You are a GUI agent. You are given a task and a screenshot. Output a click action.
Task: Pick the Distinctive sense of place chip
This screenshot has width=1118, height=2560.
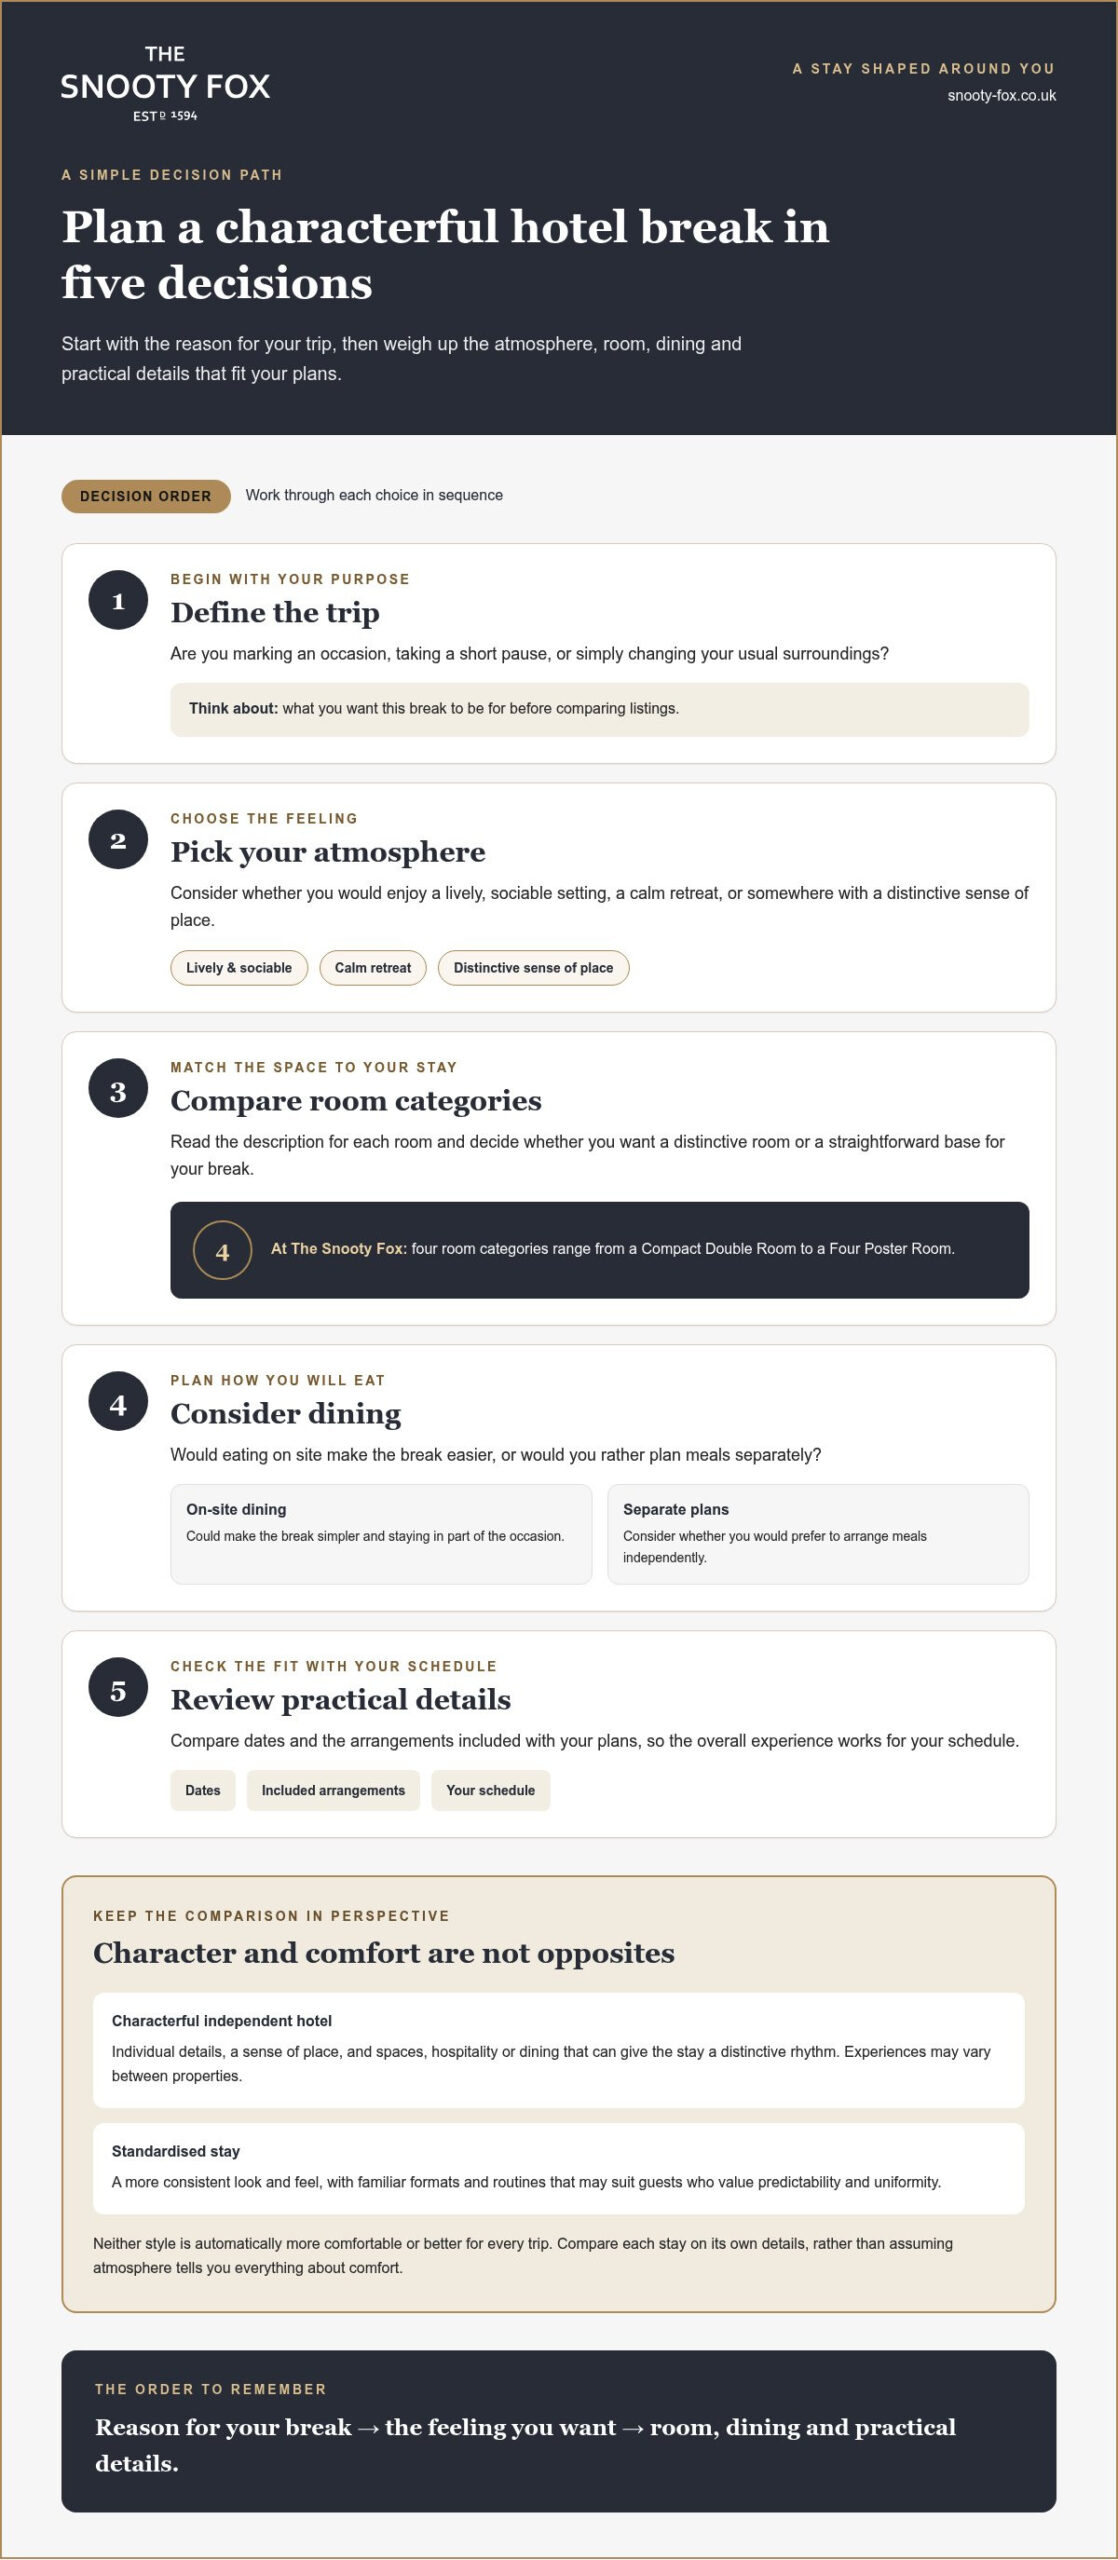click(x=533, y=968)
